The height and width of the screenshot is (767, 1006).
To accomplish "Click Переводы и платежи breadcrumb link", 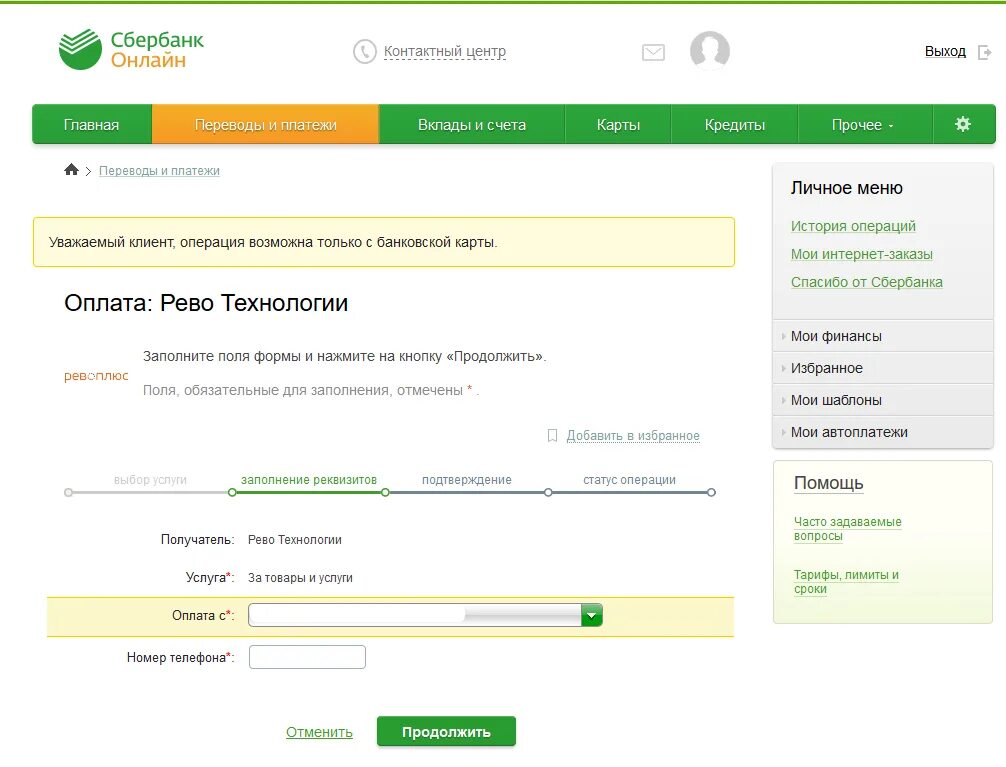I will coord(159,171).
